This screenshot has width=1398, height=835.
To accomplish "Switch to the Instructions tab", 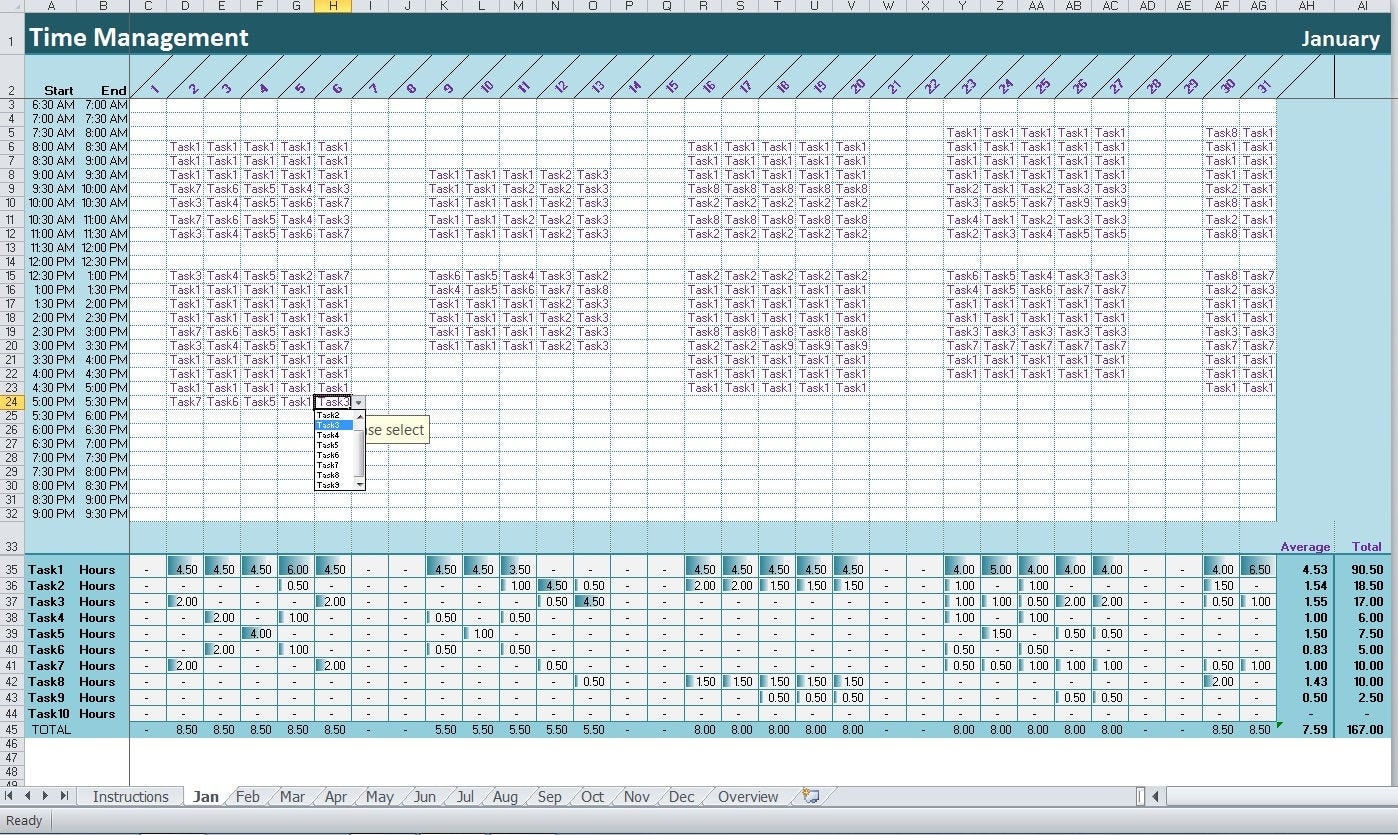I will (x=130, y=796).
